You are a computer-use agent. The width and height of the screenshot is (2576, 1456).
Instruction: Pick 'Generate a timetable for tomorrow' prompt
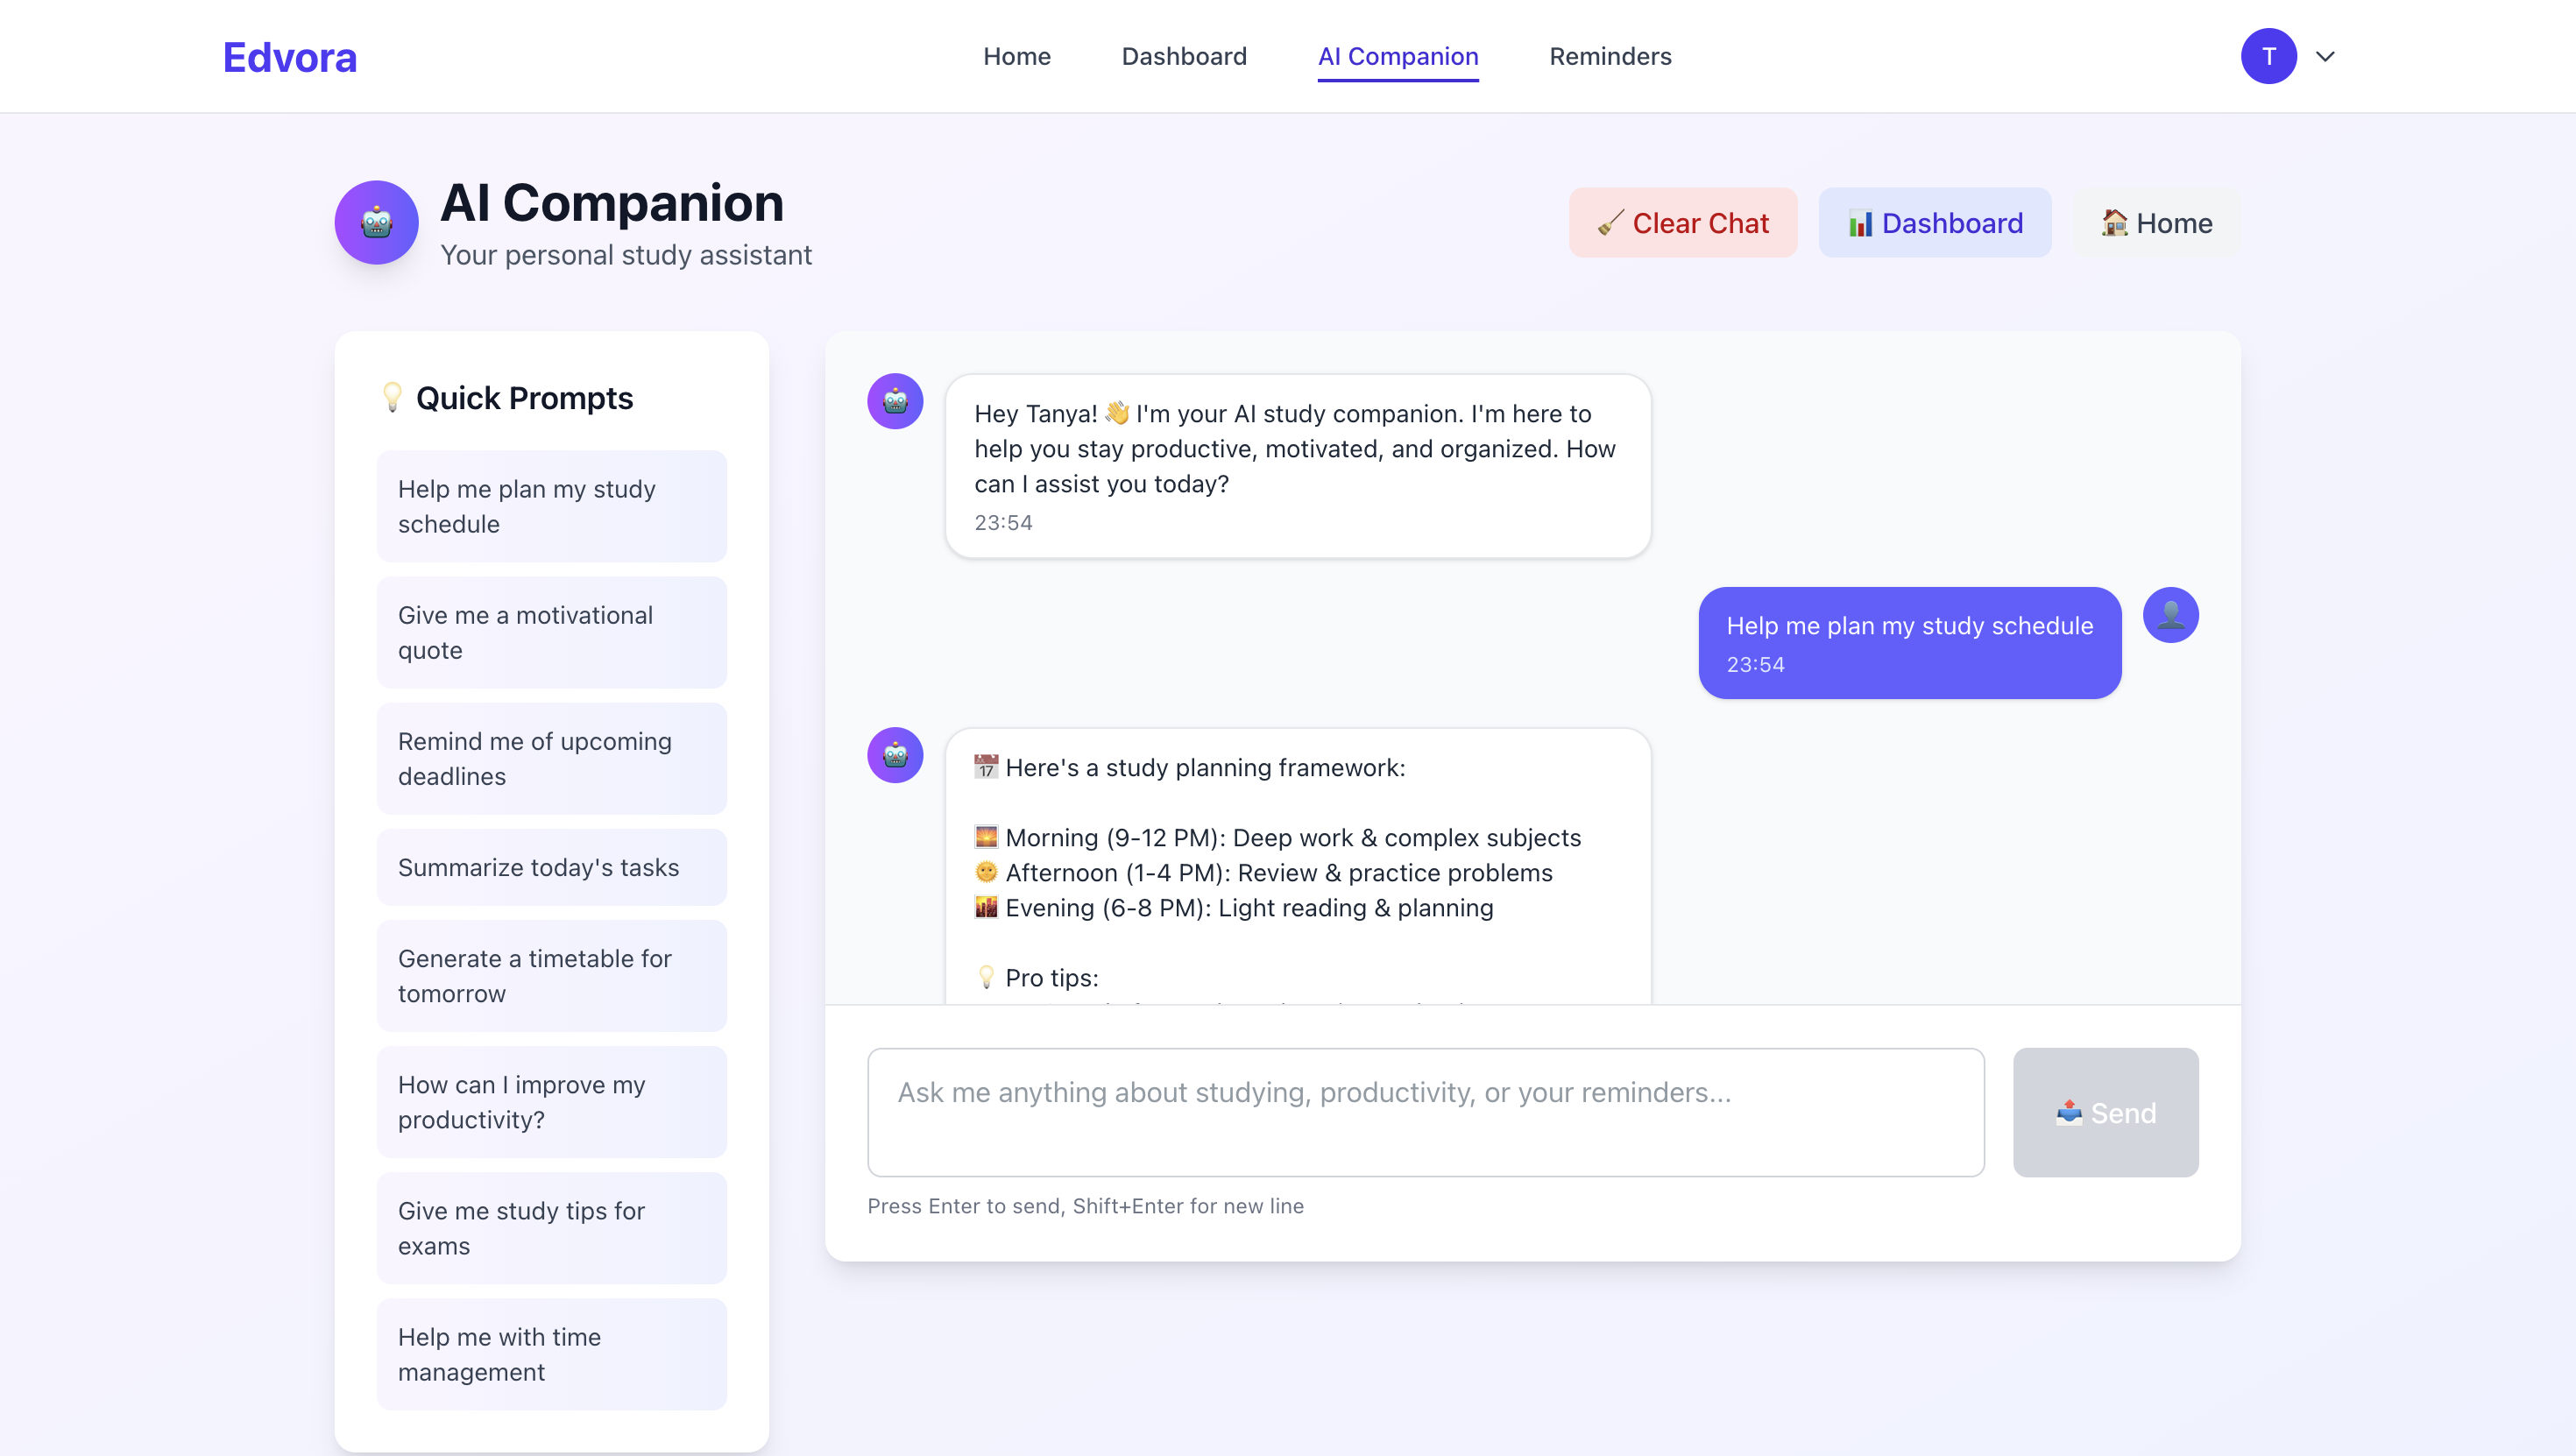point(551,975)
